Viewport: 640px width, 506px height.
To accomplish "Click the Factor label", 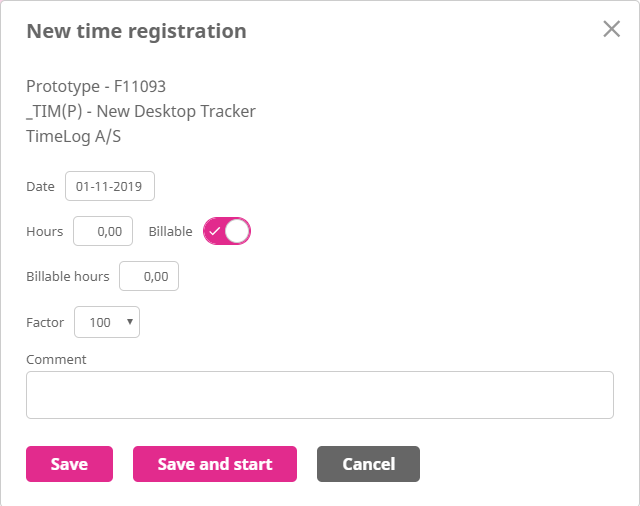I will tap(45, 322).
